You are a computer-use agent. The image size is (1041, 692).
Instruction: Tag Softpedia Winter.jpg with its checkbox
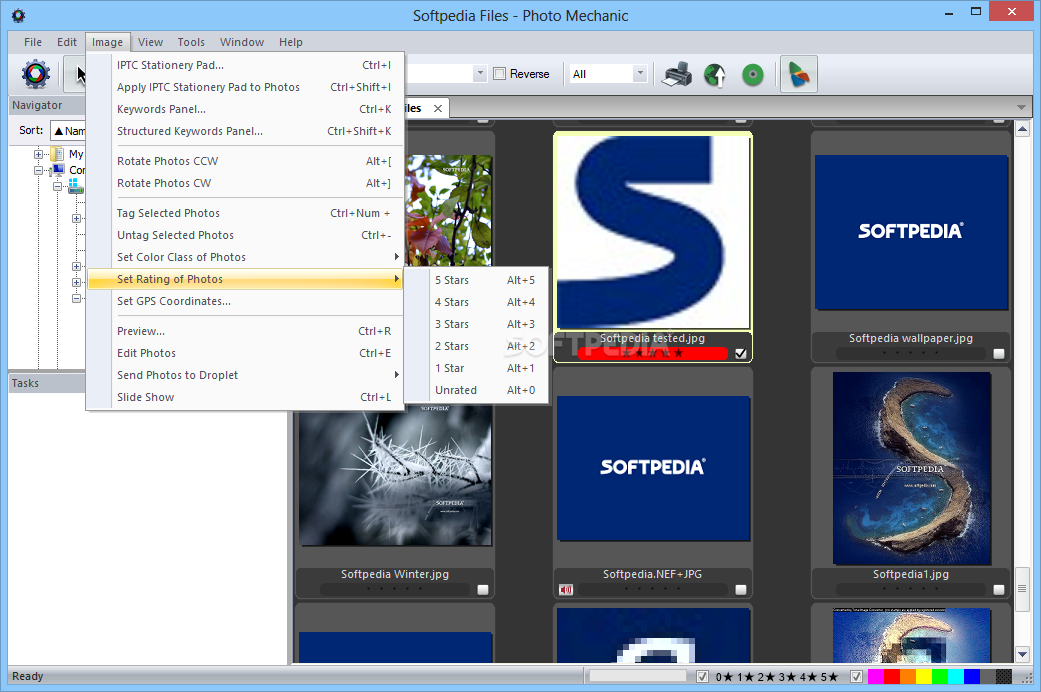coord(483,590)
